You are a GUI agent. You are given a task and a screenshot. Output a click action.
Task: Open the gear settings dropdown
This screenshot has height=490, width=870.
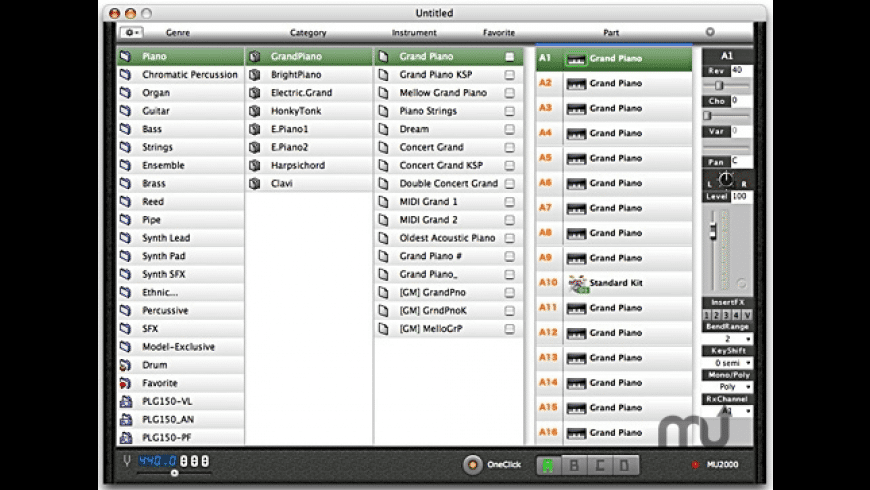(x=131, y=32)
